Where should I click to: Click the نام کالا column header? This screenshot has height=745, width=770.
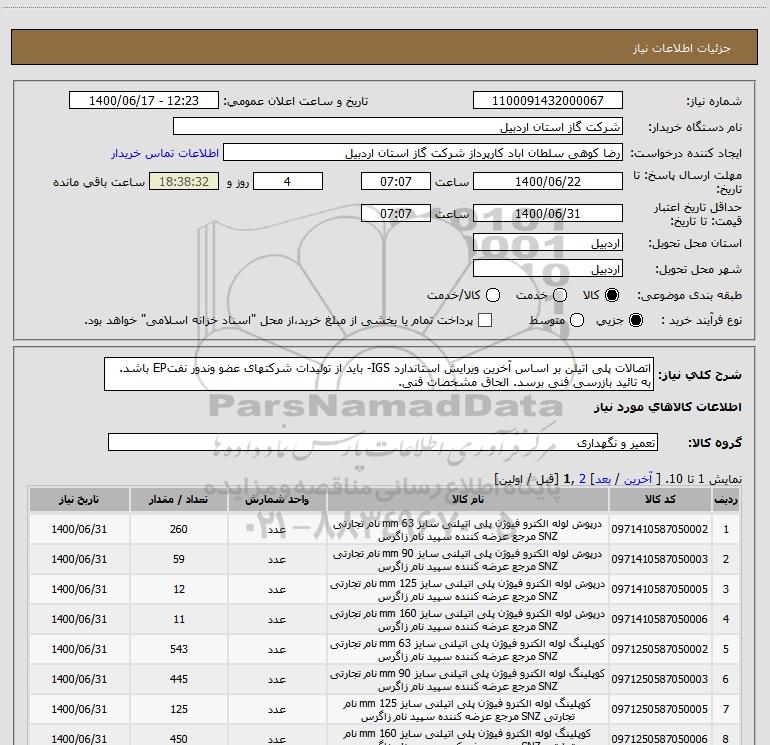click(x=468, y=499)
